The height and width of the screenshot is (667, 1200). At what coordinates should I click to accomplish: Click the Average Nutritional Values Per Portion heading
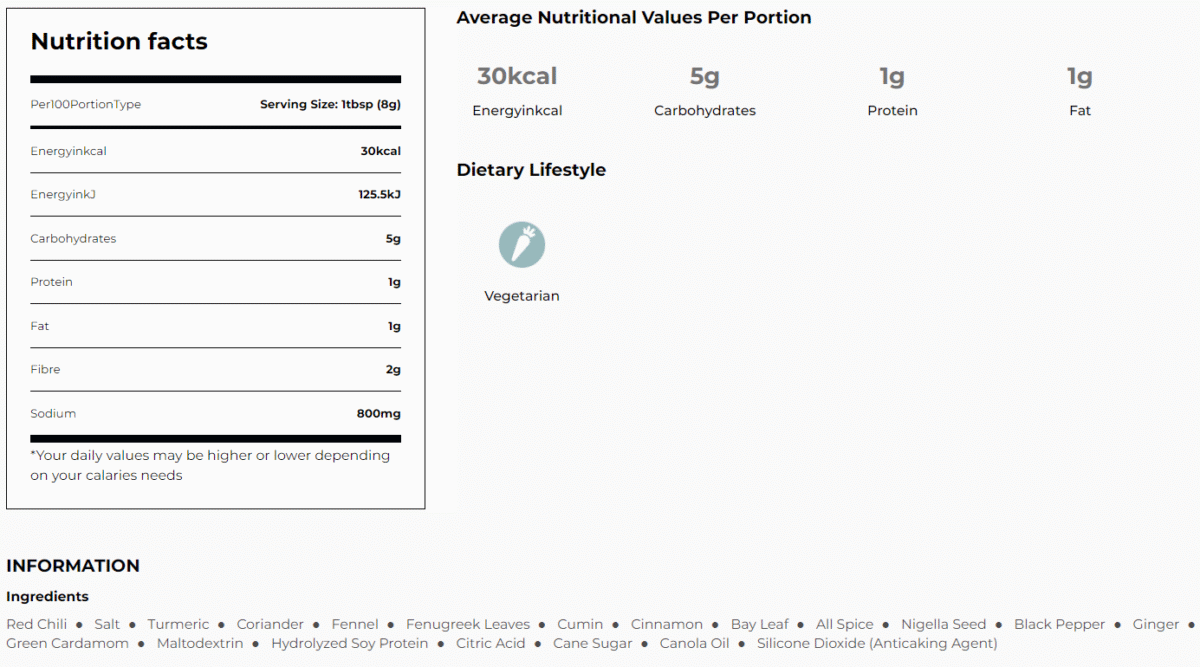click(634, 18)
